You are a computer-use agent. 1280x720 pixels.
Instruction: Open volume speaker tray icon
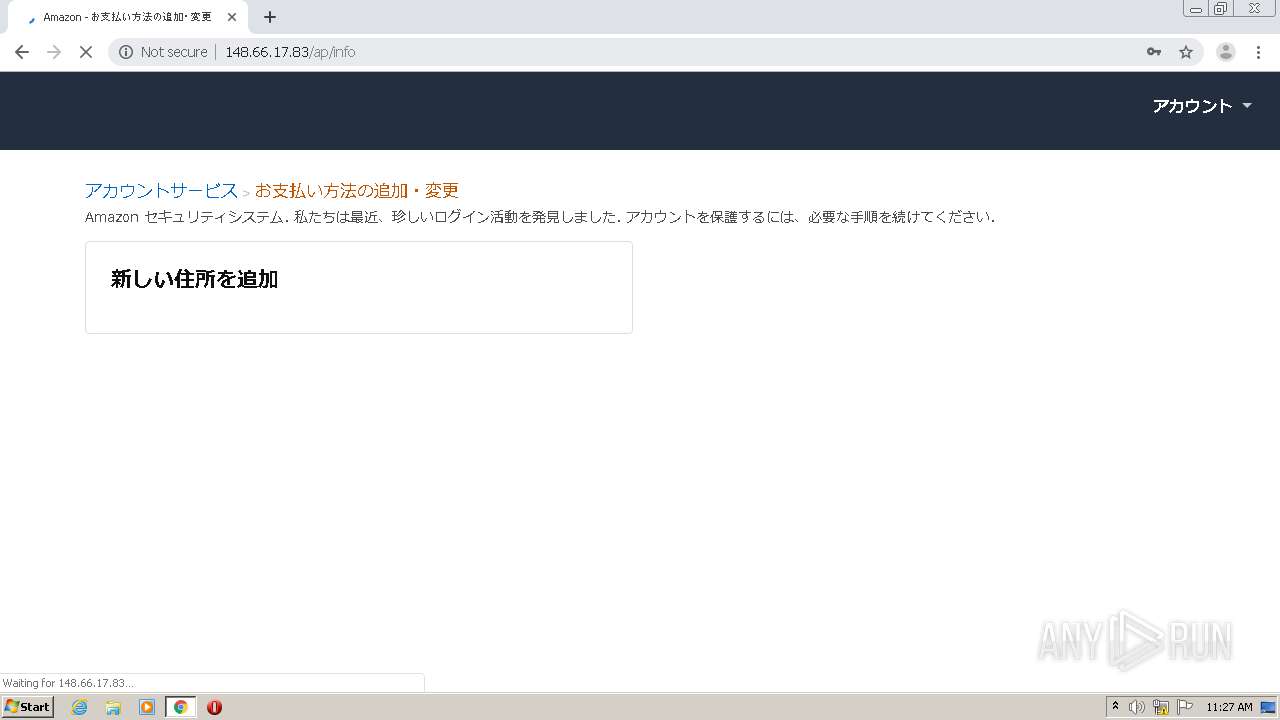pos(1136,707)
